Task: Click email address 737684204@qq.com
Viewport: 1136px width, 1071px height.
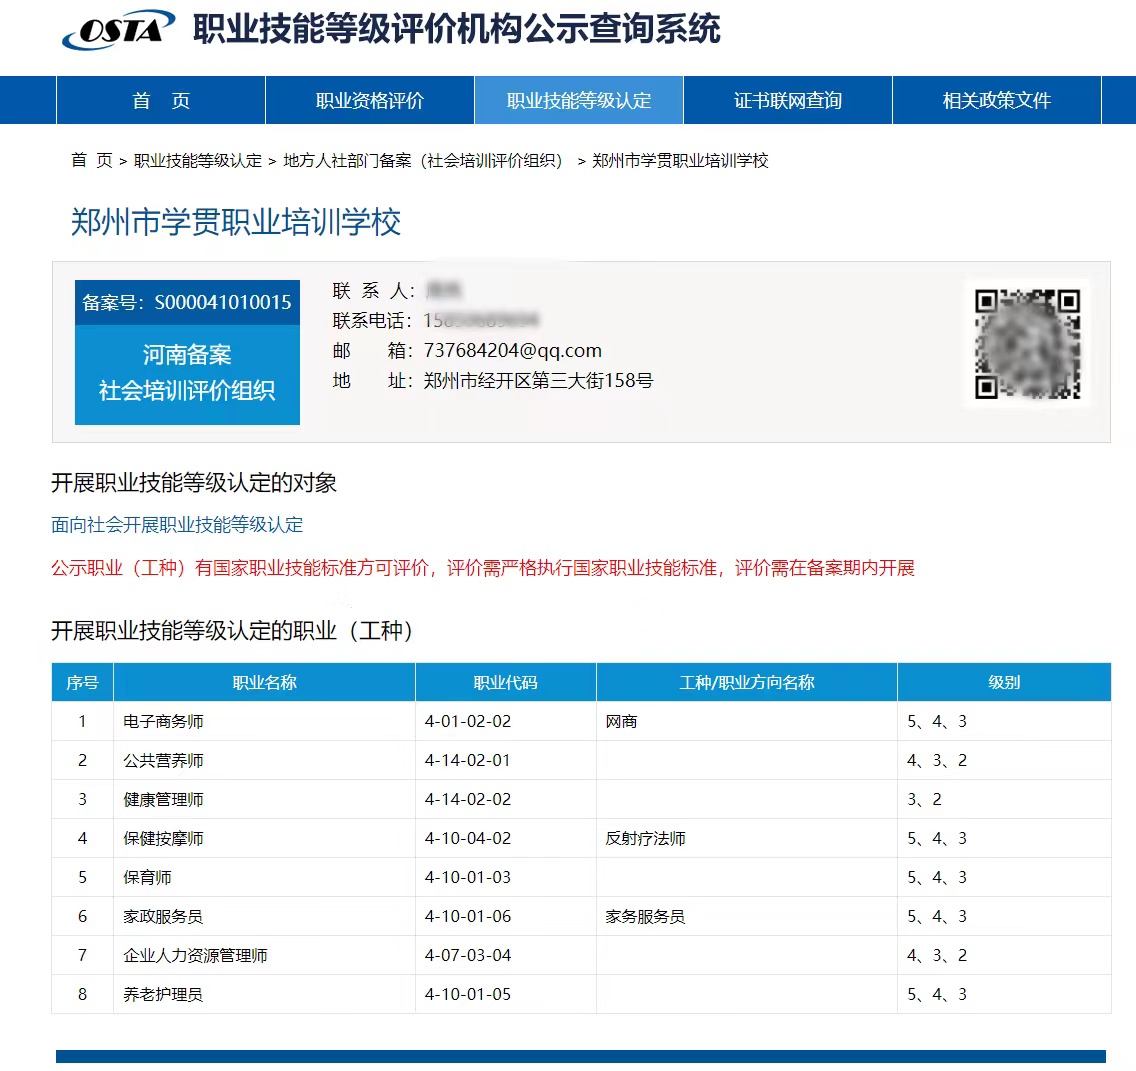Action: point(513,350)
